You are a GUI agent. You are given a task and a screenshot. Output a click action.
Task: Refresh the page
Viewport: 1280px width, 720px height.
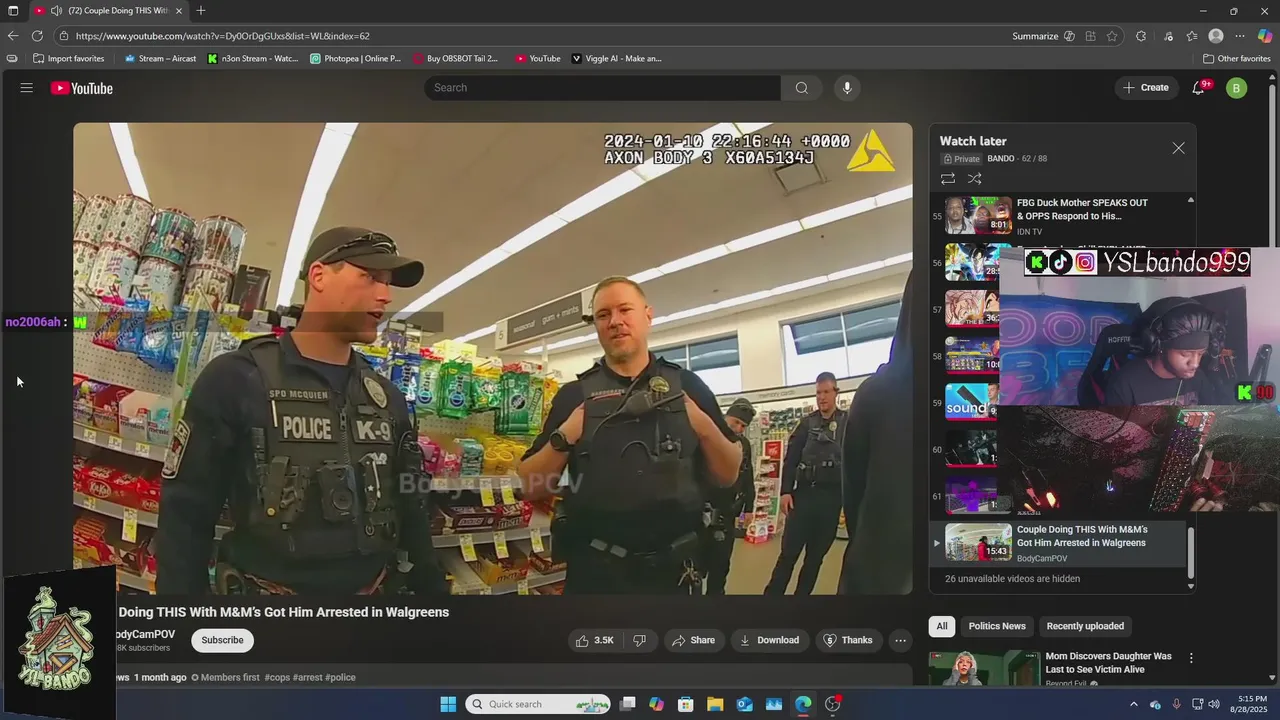click(x=37, y=36)
